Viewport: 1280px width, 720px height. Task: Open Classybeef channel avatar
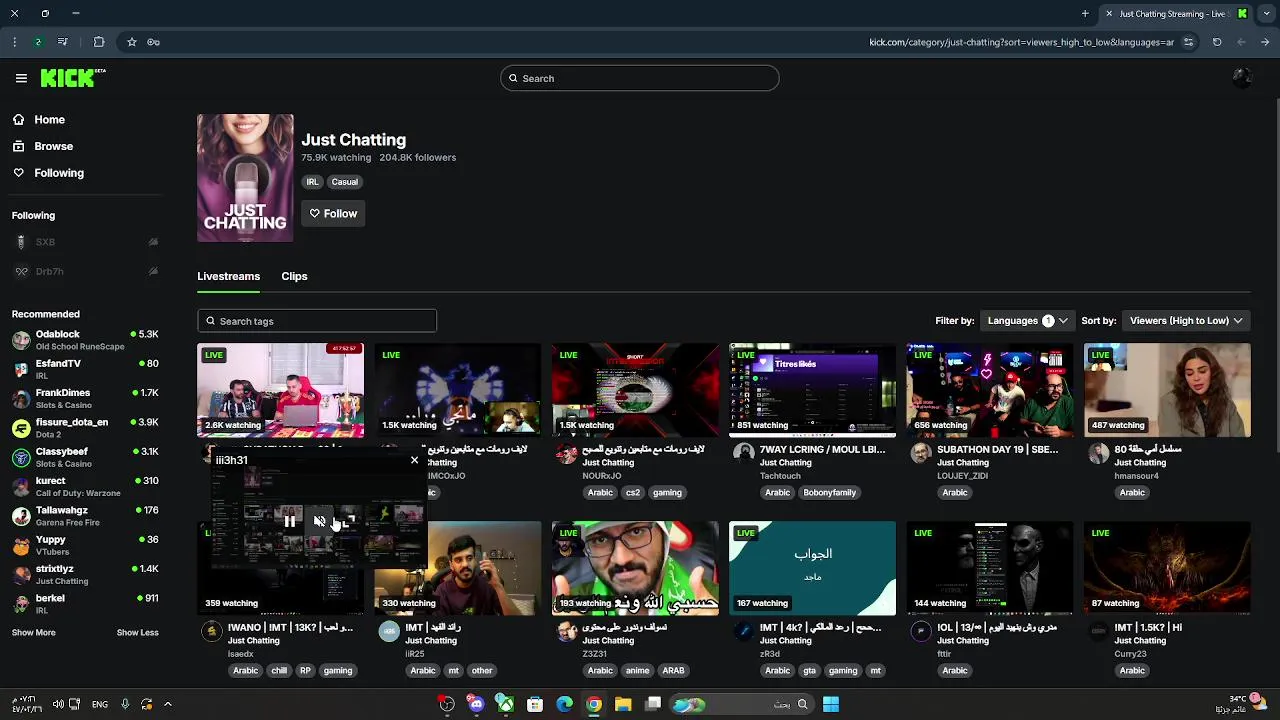coord(21,457)
